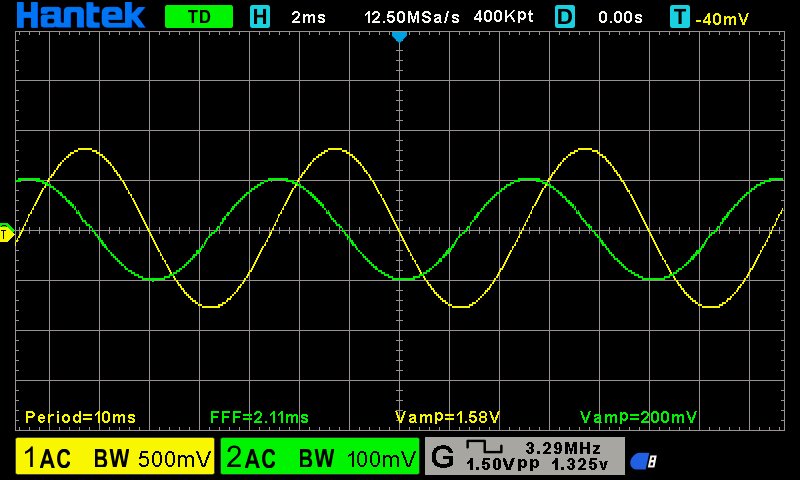Screen dimensions: 800x480
Task: Open the channel 2 AC BW 100mV panel
Action: pos(320,457)
